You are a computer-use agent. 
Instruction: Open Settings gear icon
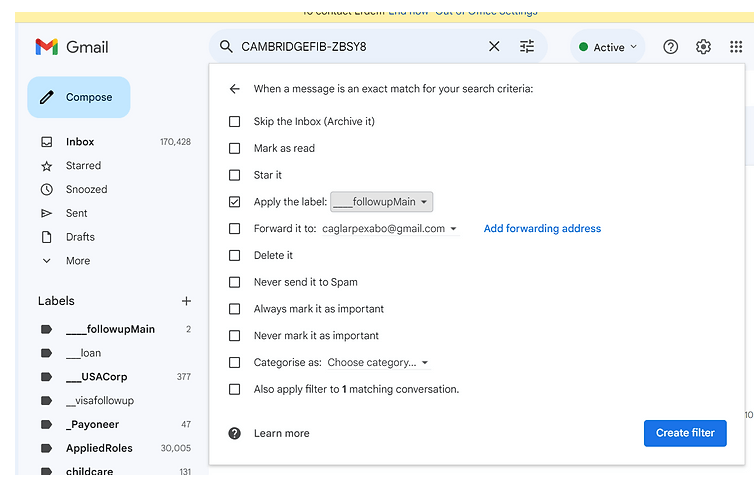[x=703, y=47]
